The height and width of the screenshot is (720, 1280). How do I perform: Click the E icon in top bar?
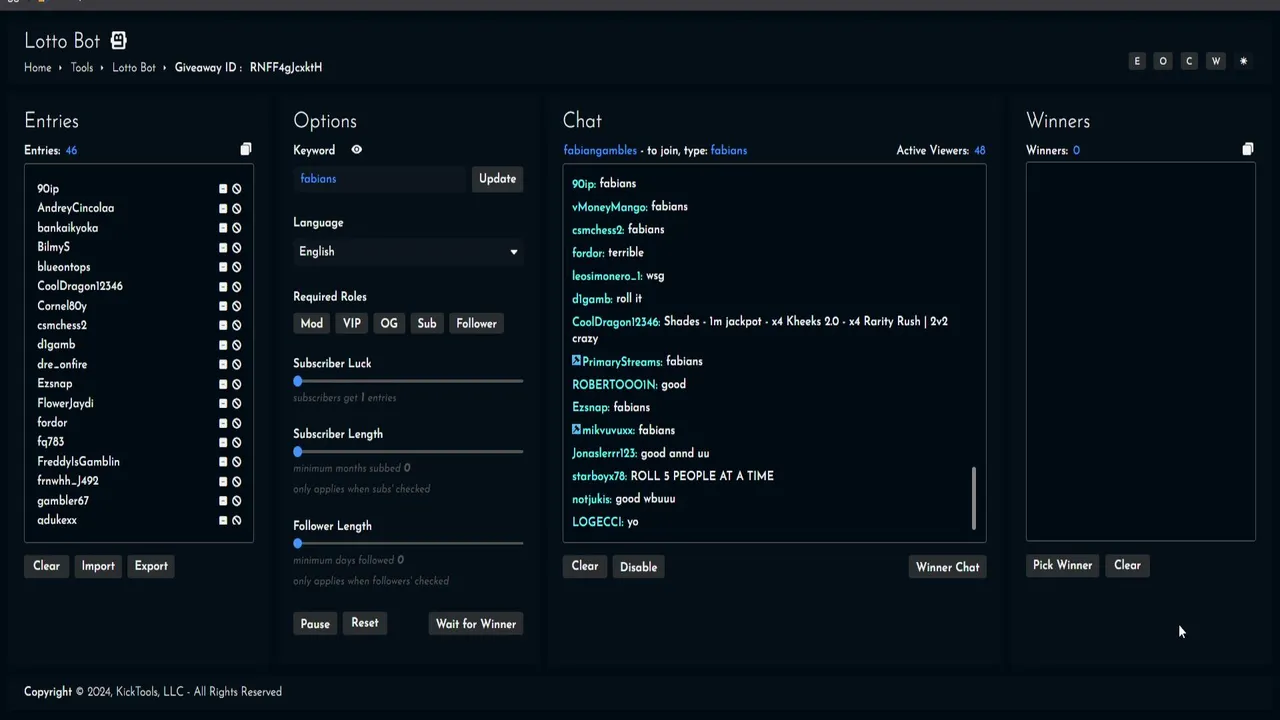[1137, 61]
